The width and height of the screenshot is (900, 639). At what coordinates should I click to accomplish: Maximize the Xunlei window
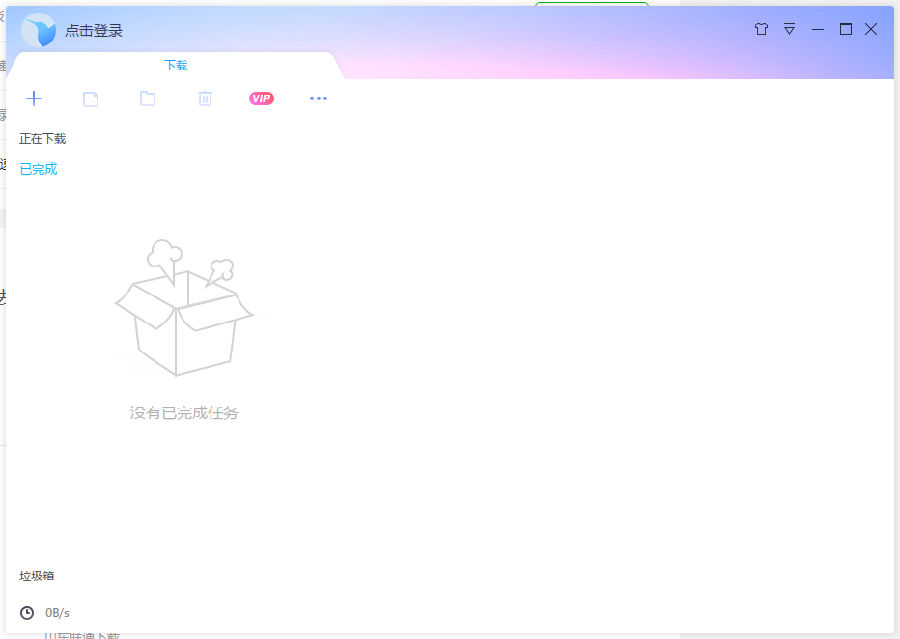pyautogui.click(x=846, y=29)
